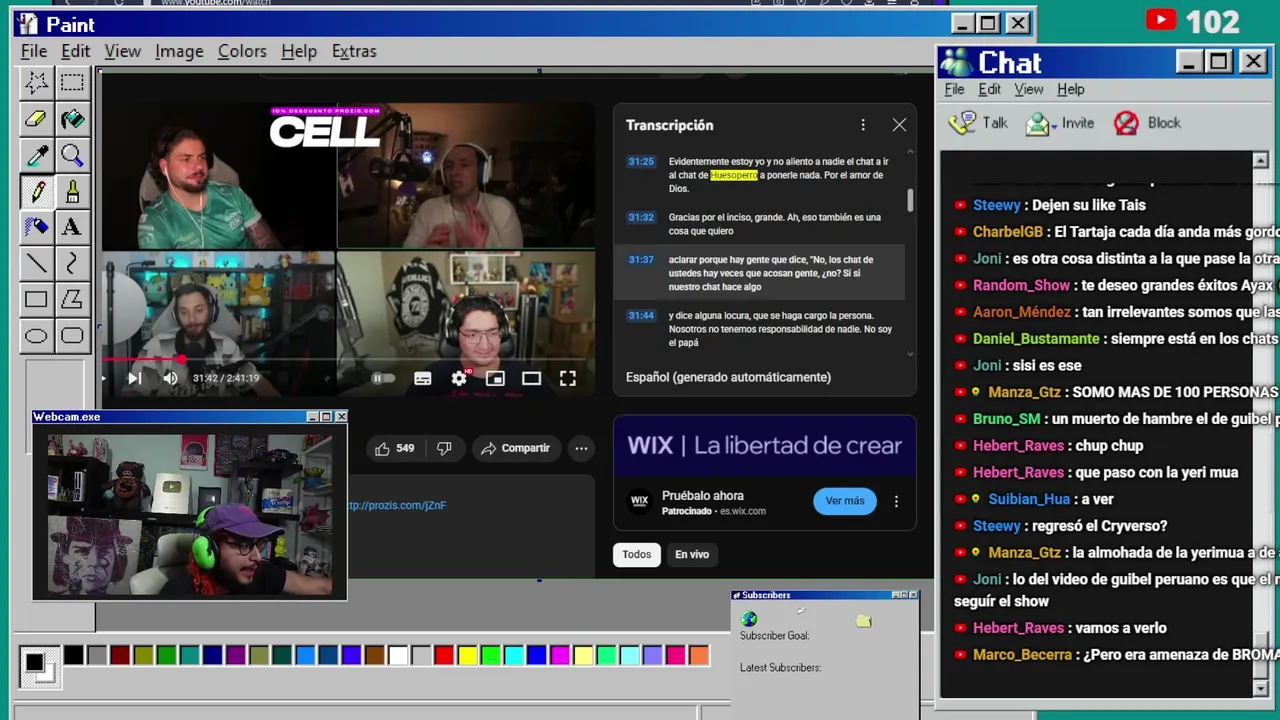Image resolution: width=1280 pixels, height=720 pixels.
Task: Enter fullscreen on the video player
Action: click(567, 378)
